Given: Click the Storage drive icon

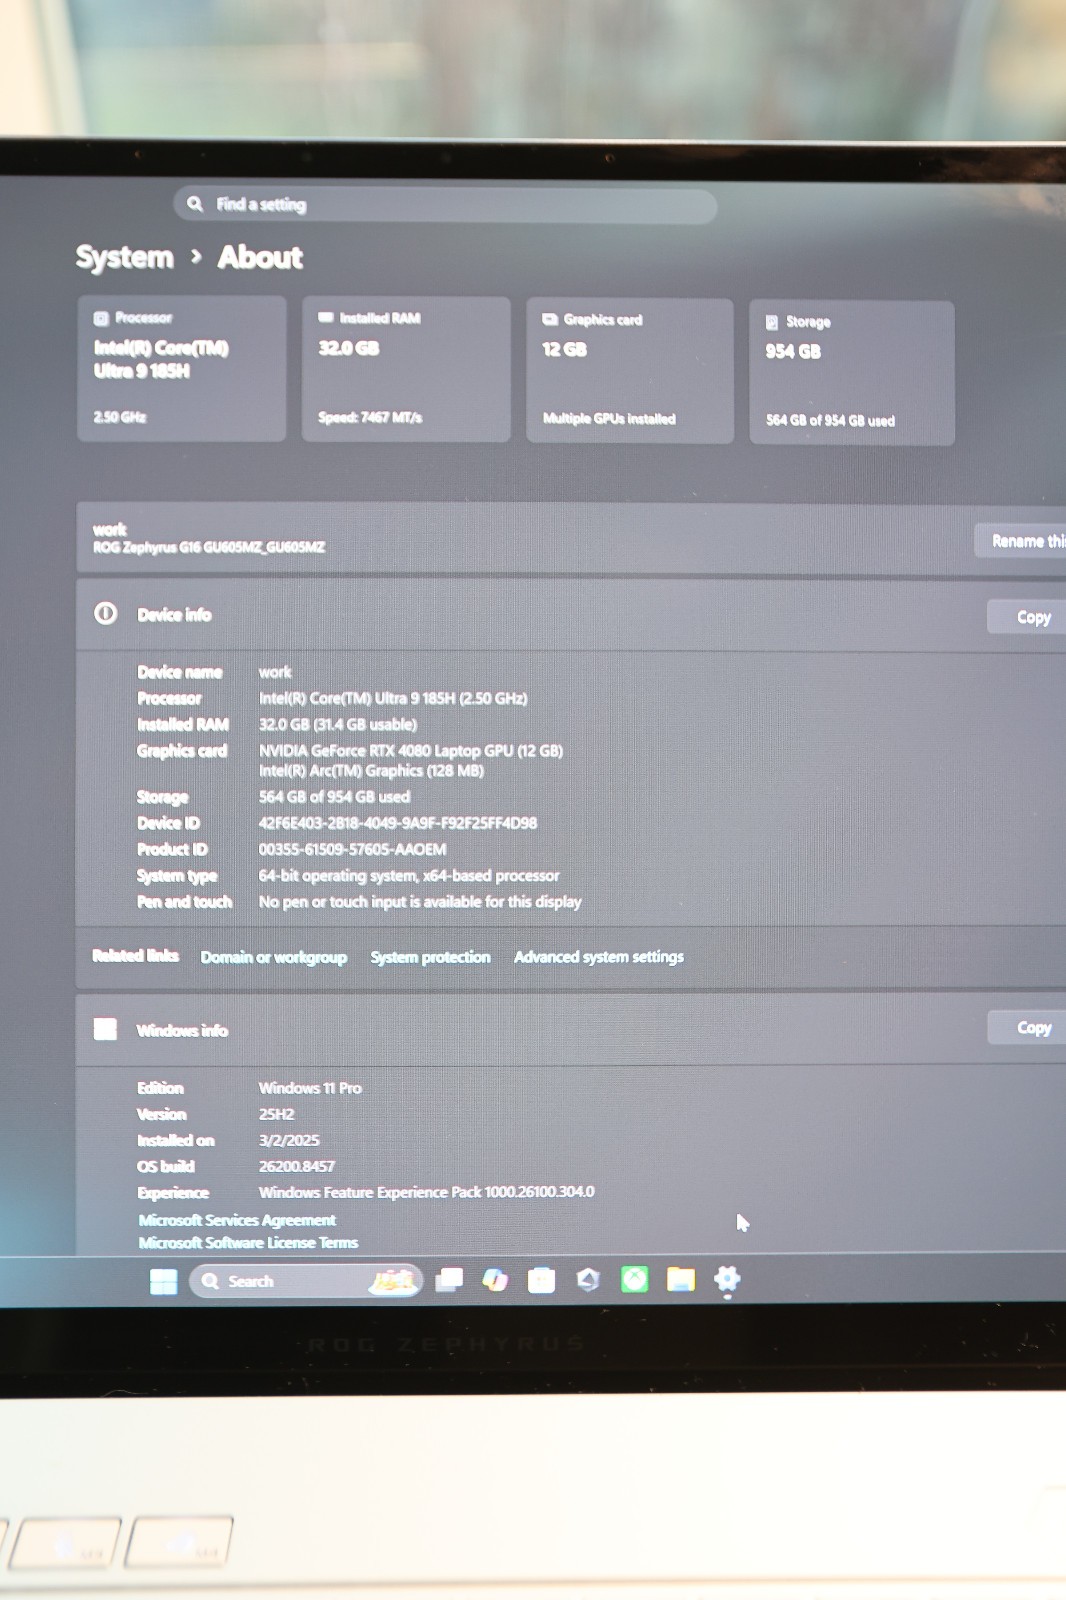Looking at the screenshot, I should tap(772, 322).
